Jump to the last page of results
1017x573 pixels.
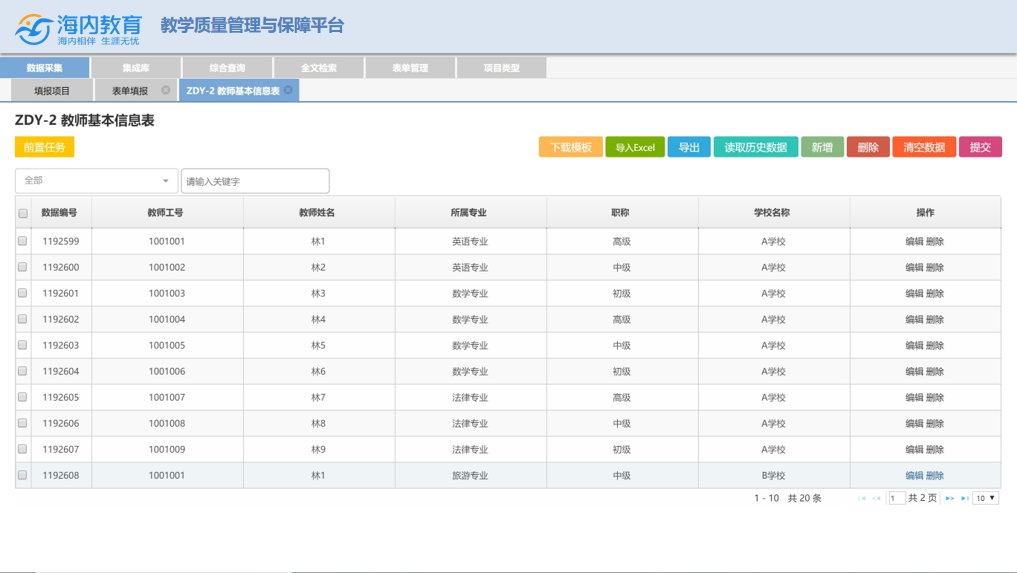964,498
